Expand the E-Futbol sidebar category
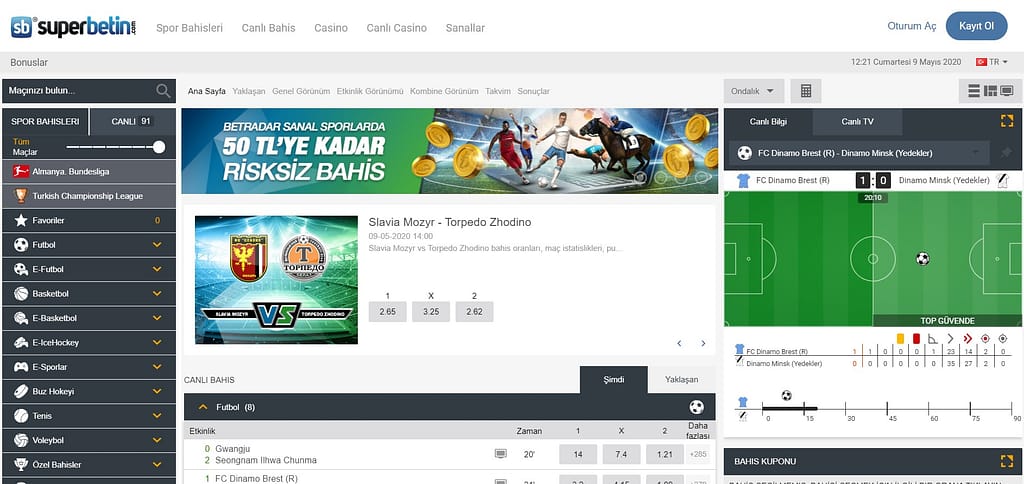Screen dimensions: 1024x484 pos(157,269)
